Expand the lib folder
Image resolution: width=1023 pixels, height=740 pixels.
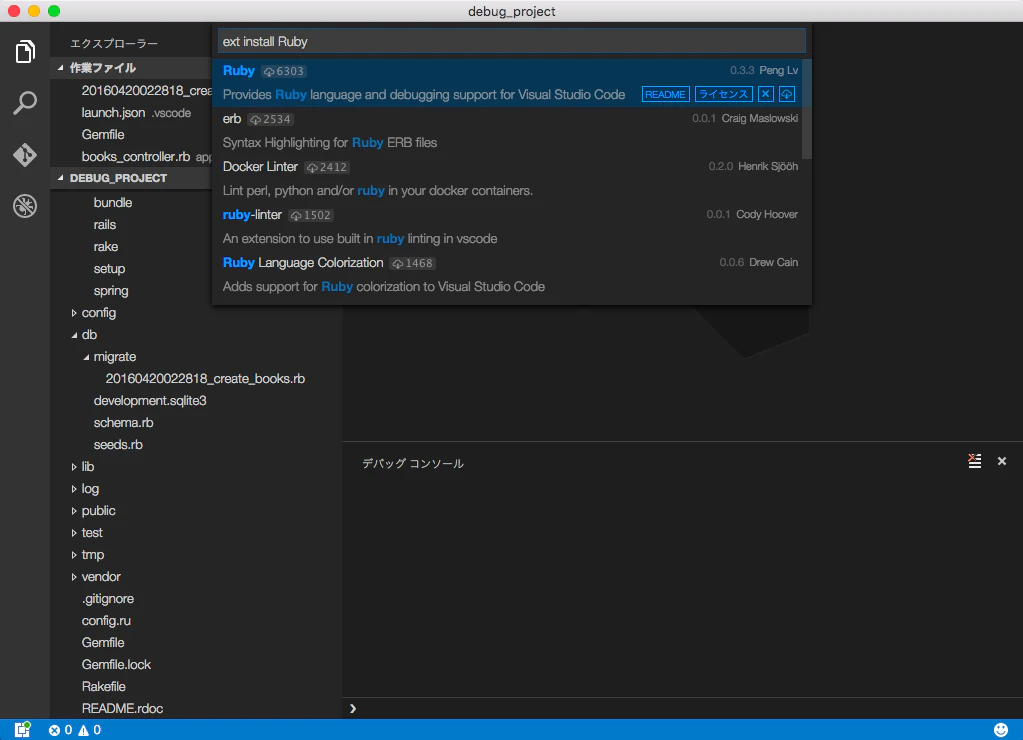pyautogui.click(x=74, y=467)
